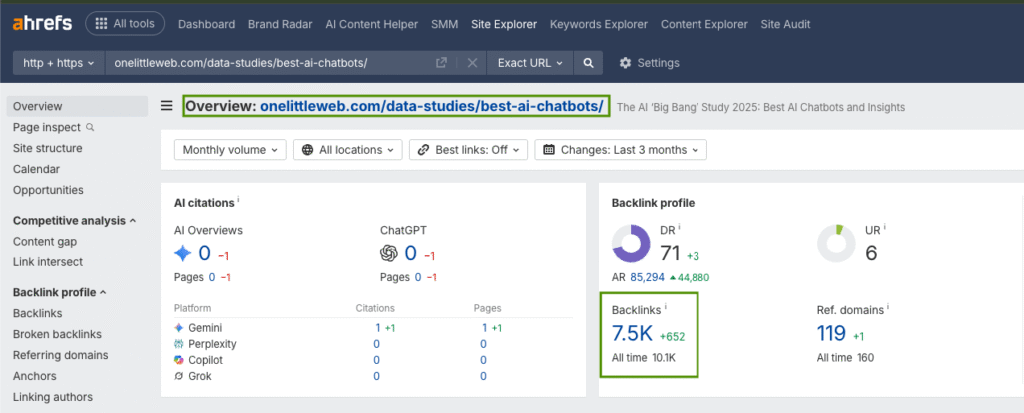The image size is (1024, 413).
Task: Open the http + https protocol dropdown
Action: click(x=58, y=63)
